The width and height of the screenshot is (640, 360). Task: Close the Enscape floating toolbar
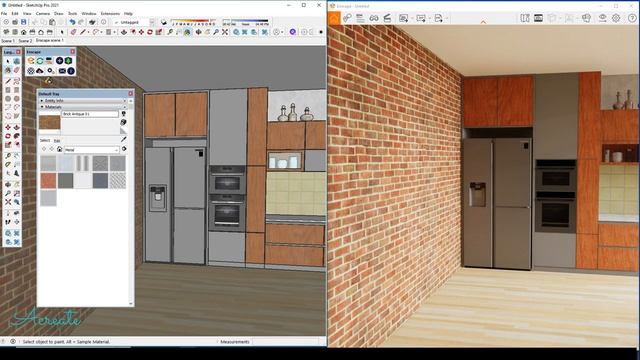pos(73,51)
